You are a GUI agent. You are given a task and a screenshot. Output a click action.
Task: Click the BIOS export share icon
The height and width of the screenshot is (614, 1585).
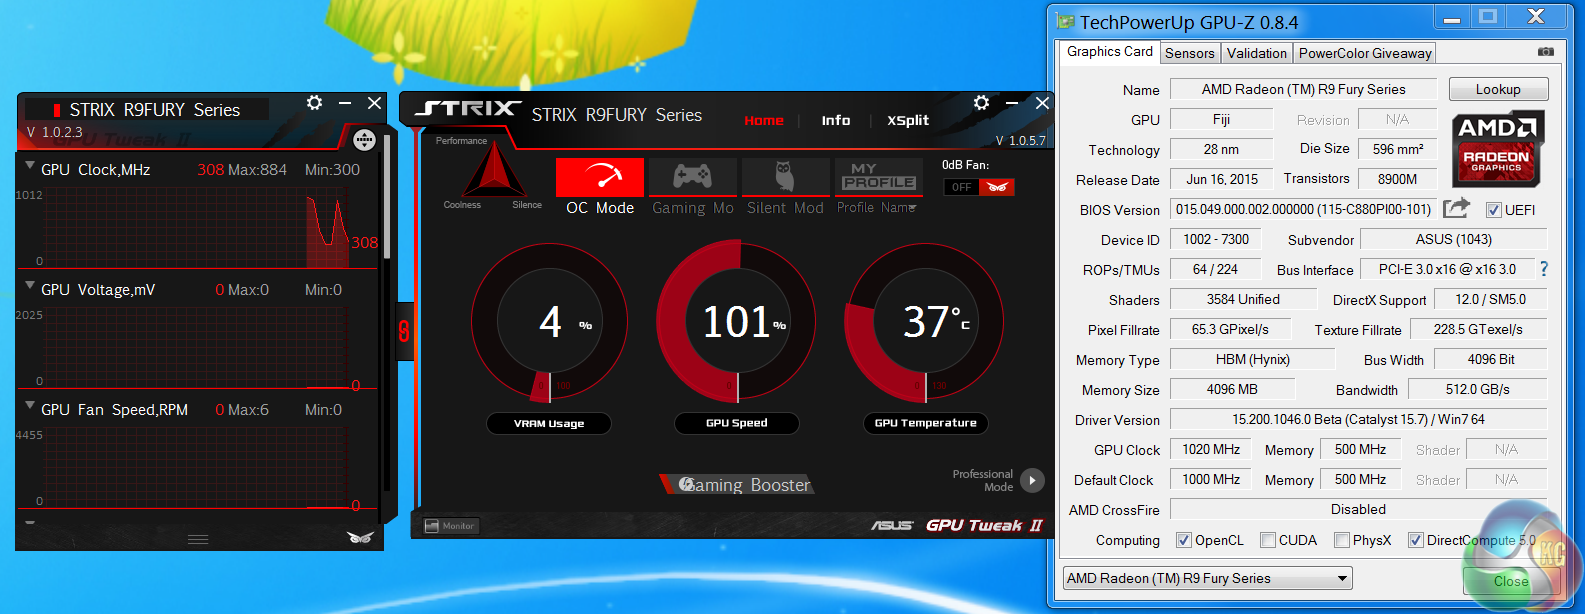click(x=1456, y=208)
